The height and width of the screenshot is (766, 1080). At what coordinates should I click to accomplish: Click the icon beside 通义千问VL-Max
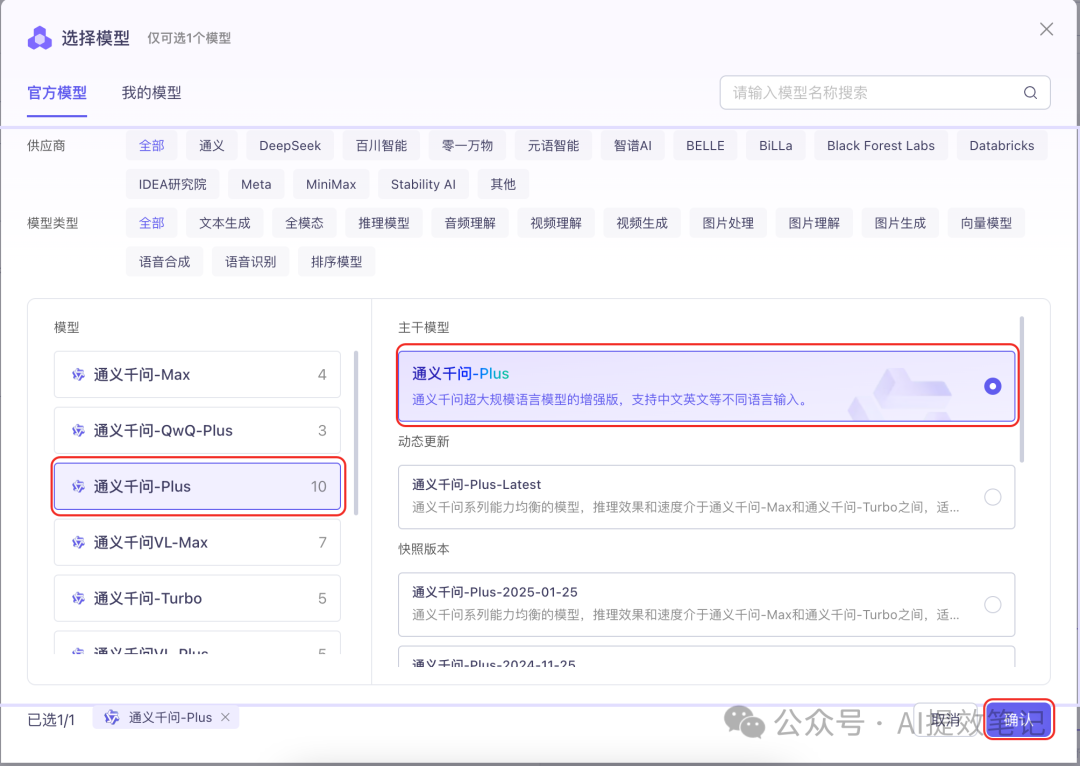click(x=79, y=542)
